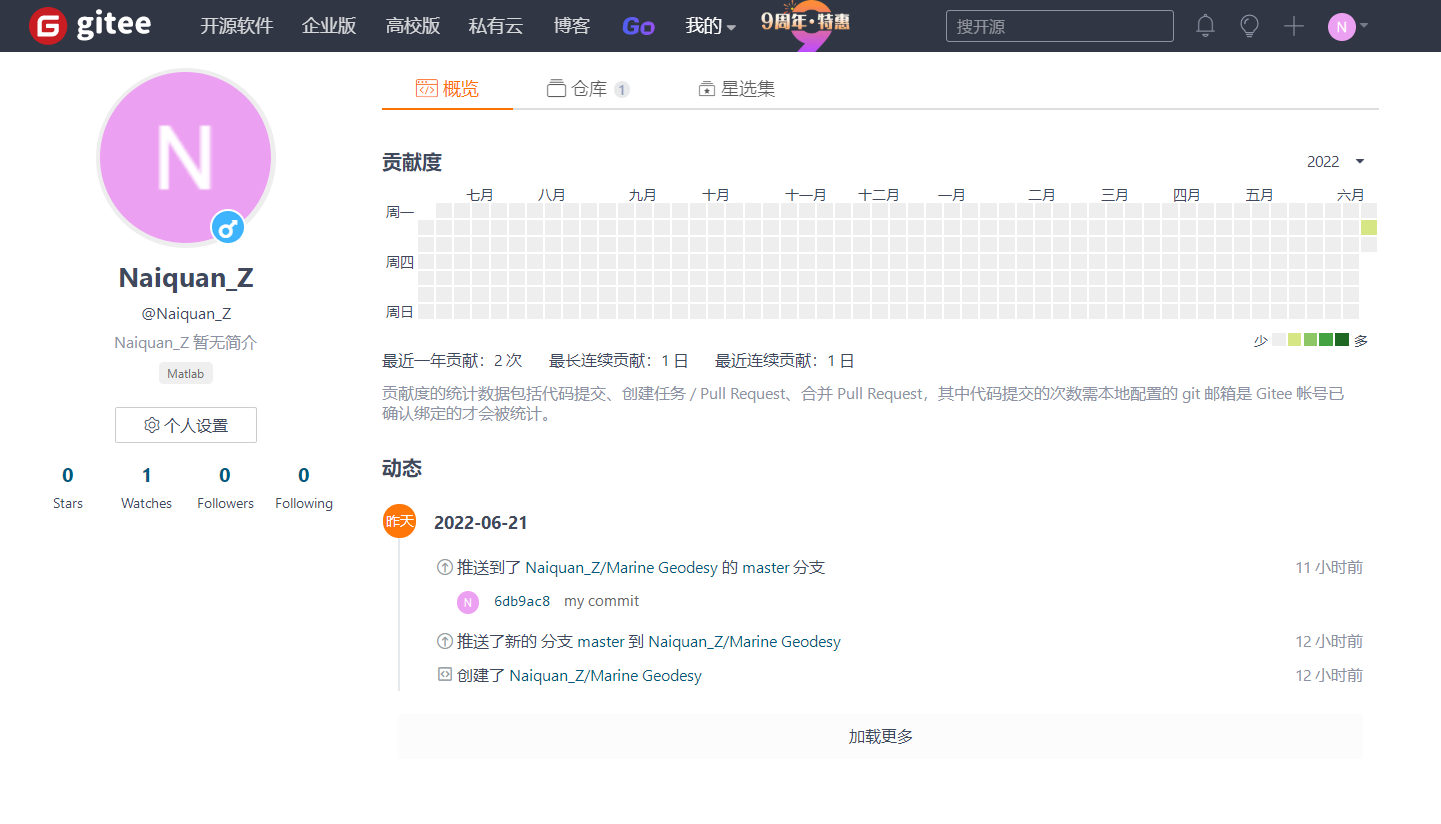Click the Go link in header
Screen dimensions: 1441x824
point(638,26)
